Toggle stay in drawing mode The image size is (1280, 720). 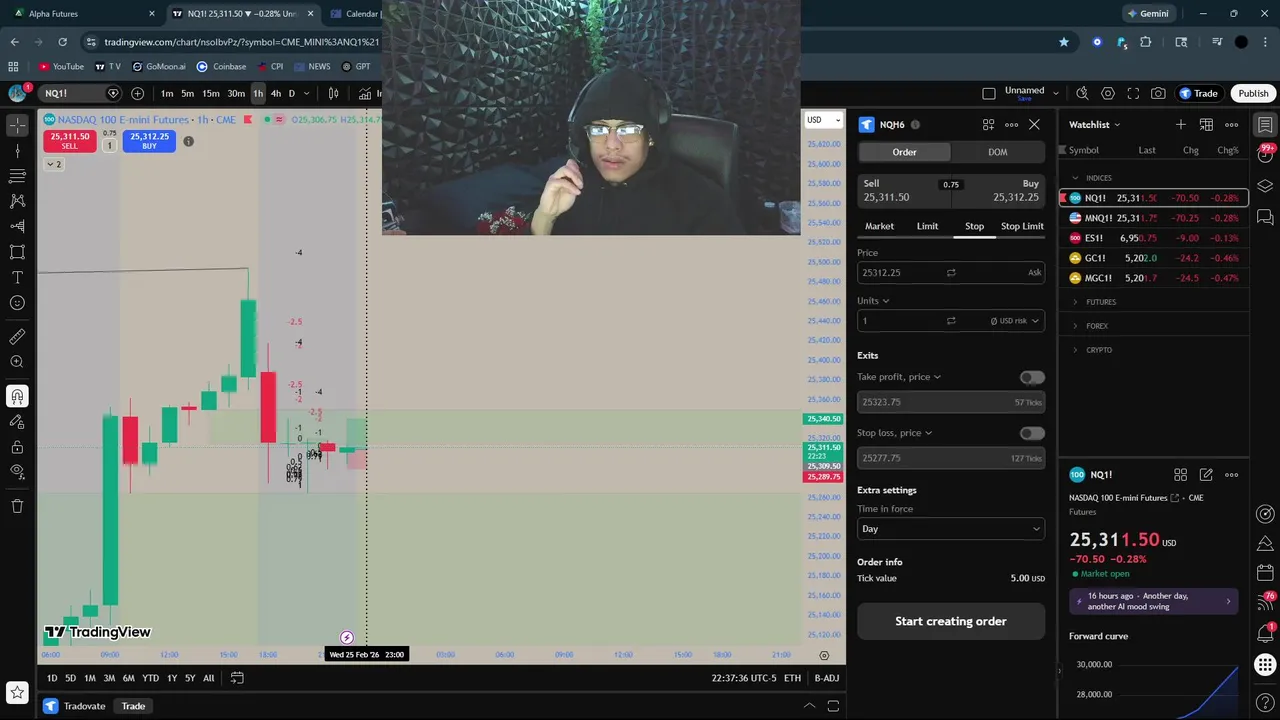click(17, 422)
